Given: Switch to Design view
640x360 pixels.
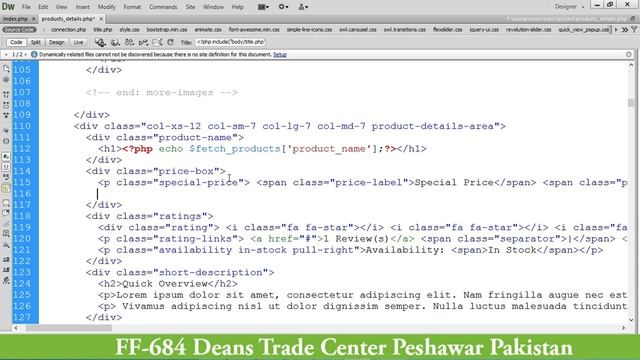Looking at the screenshot, I should (57, 42).
